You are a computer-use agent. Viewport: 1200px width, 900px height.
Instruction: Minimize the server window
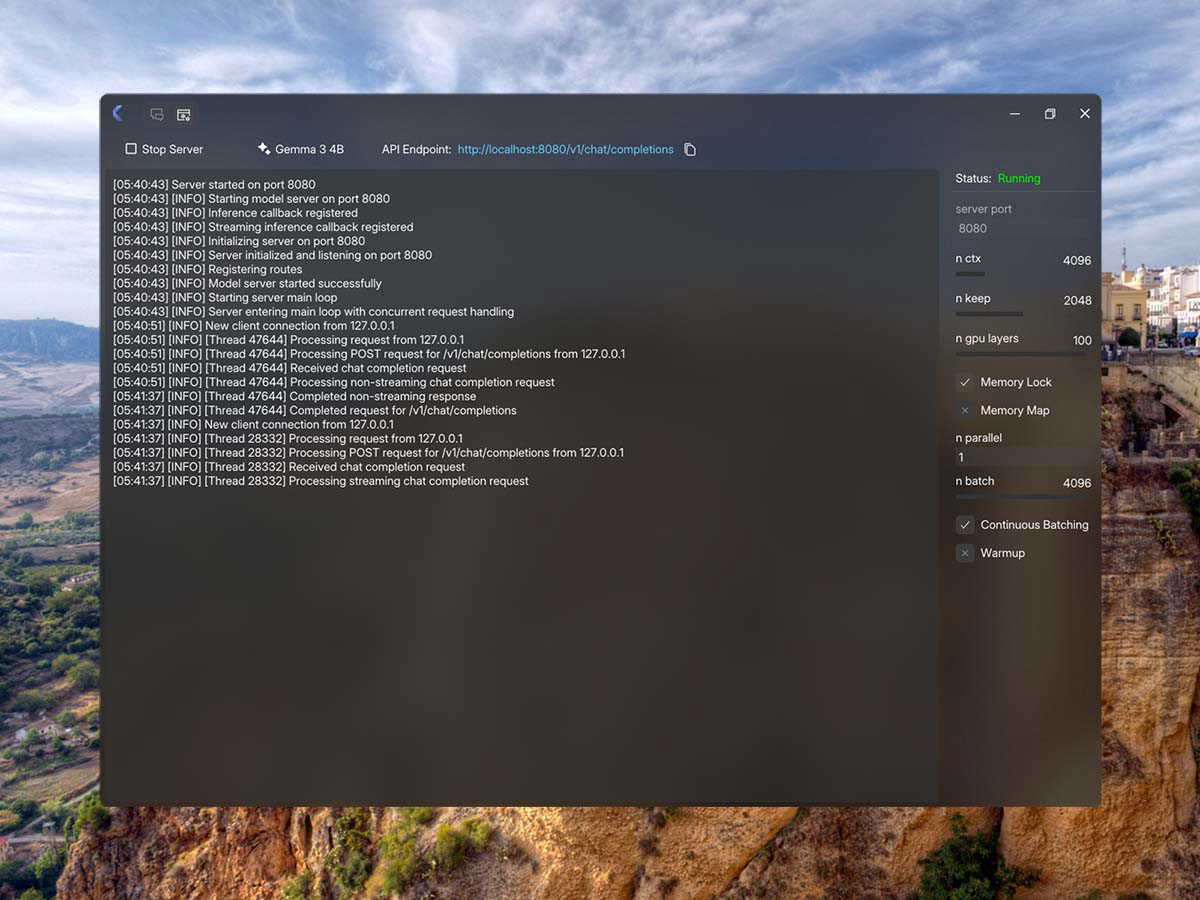(1015, 114)
